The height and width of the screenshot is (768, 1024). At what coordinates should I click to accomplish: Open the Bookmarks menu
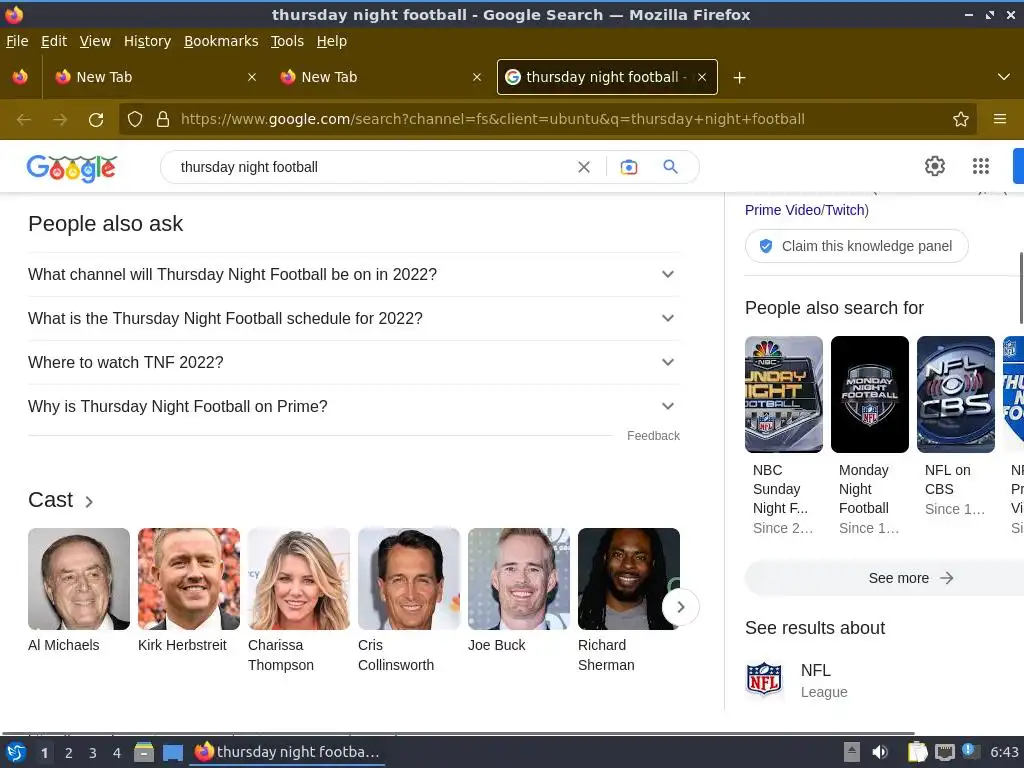(x=221, y=41)
